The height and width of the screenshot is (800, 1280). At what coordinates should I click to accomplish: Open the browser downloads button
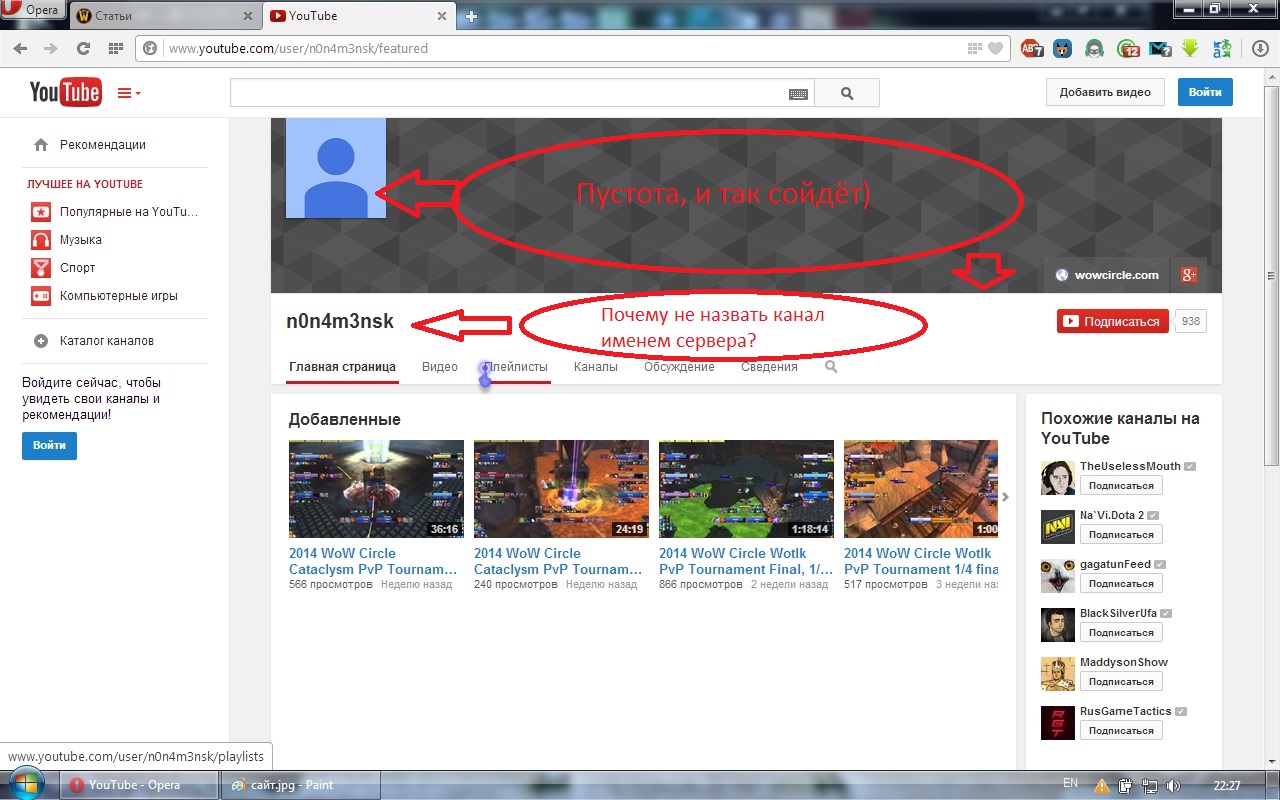pos(1261,48)
